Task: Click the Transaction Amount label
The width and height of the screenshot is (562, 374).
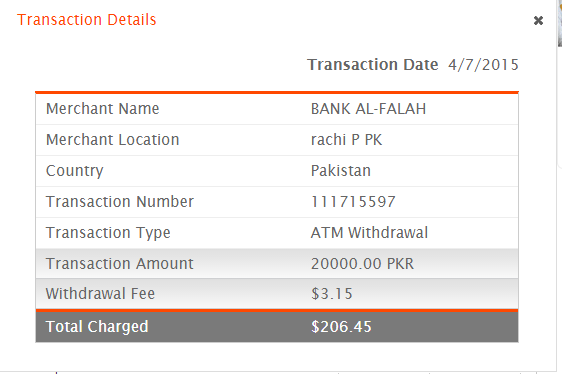Action: pos(120,264)
